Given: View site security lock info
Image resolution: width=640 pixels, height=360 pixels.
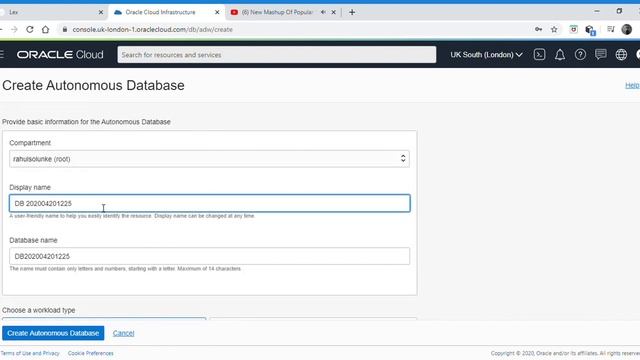Looking at the screenshot, I should coord(64,29).
